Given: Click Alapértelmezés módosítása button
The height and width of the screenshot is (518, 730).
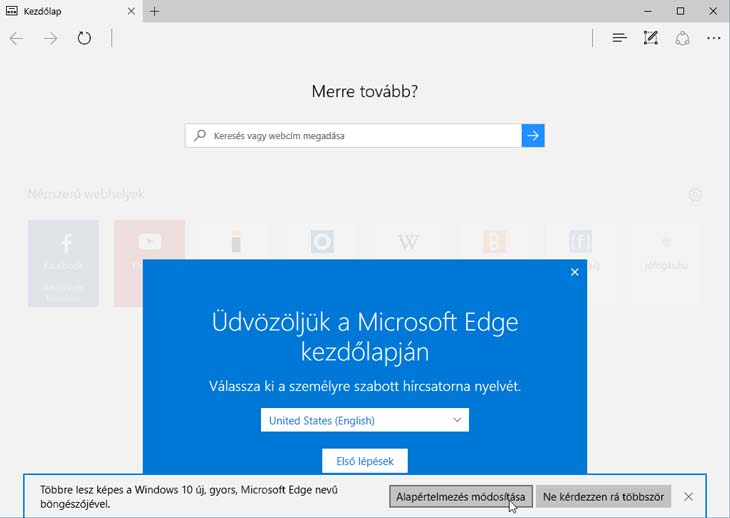Looking at the screenshot, I should click(460, 497).
